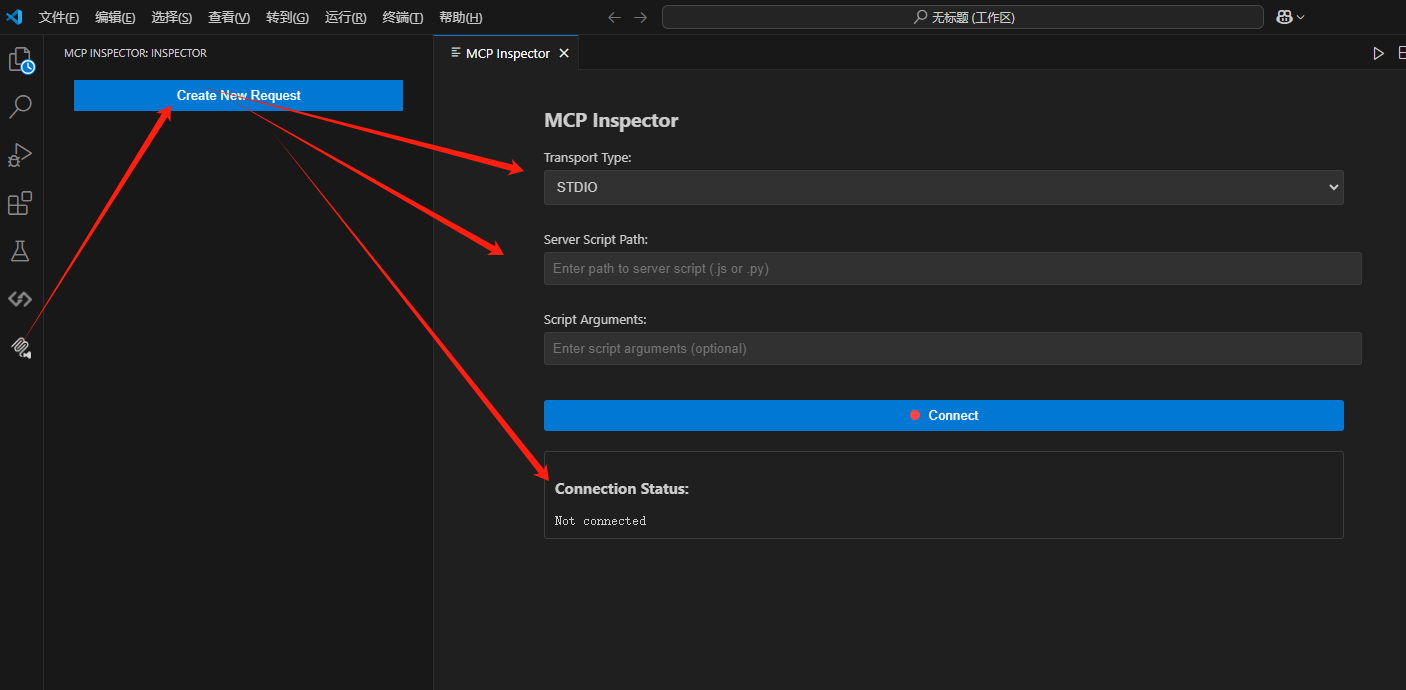Click the 'MCP Inspector' page heading

pyautogui.click(x=611, y=120)
